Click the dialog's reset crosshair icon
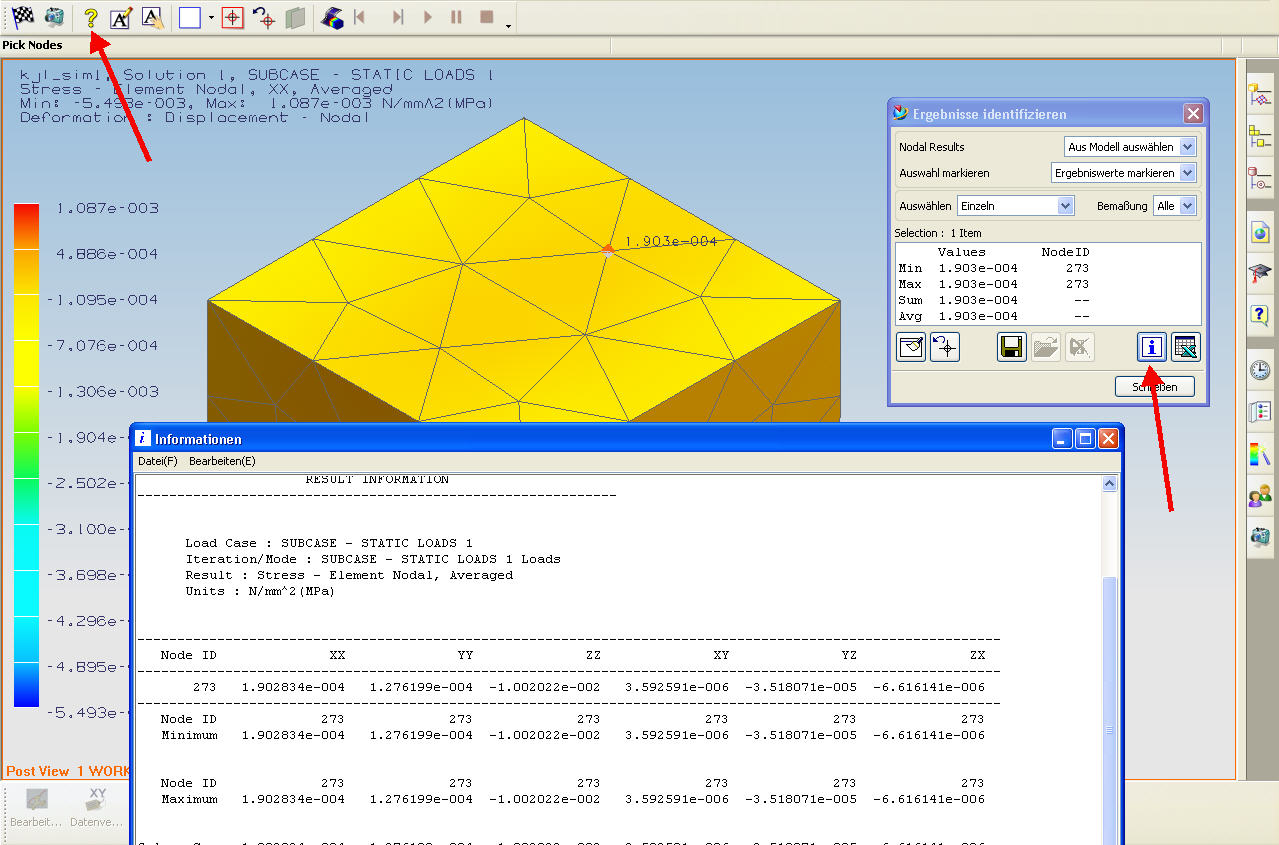1279x845 pixels. [945, 347]
